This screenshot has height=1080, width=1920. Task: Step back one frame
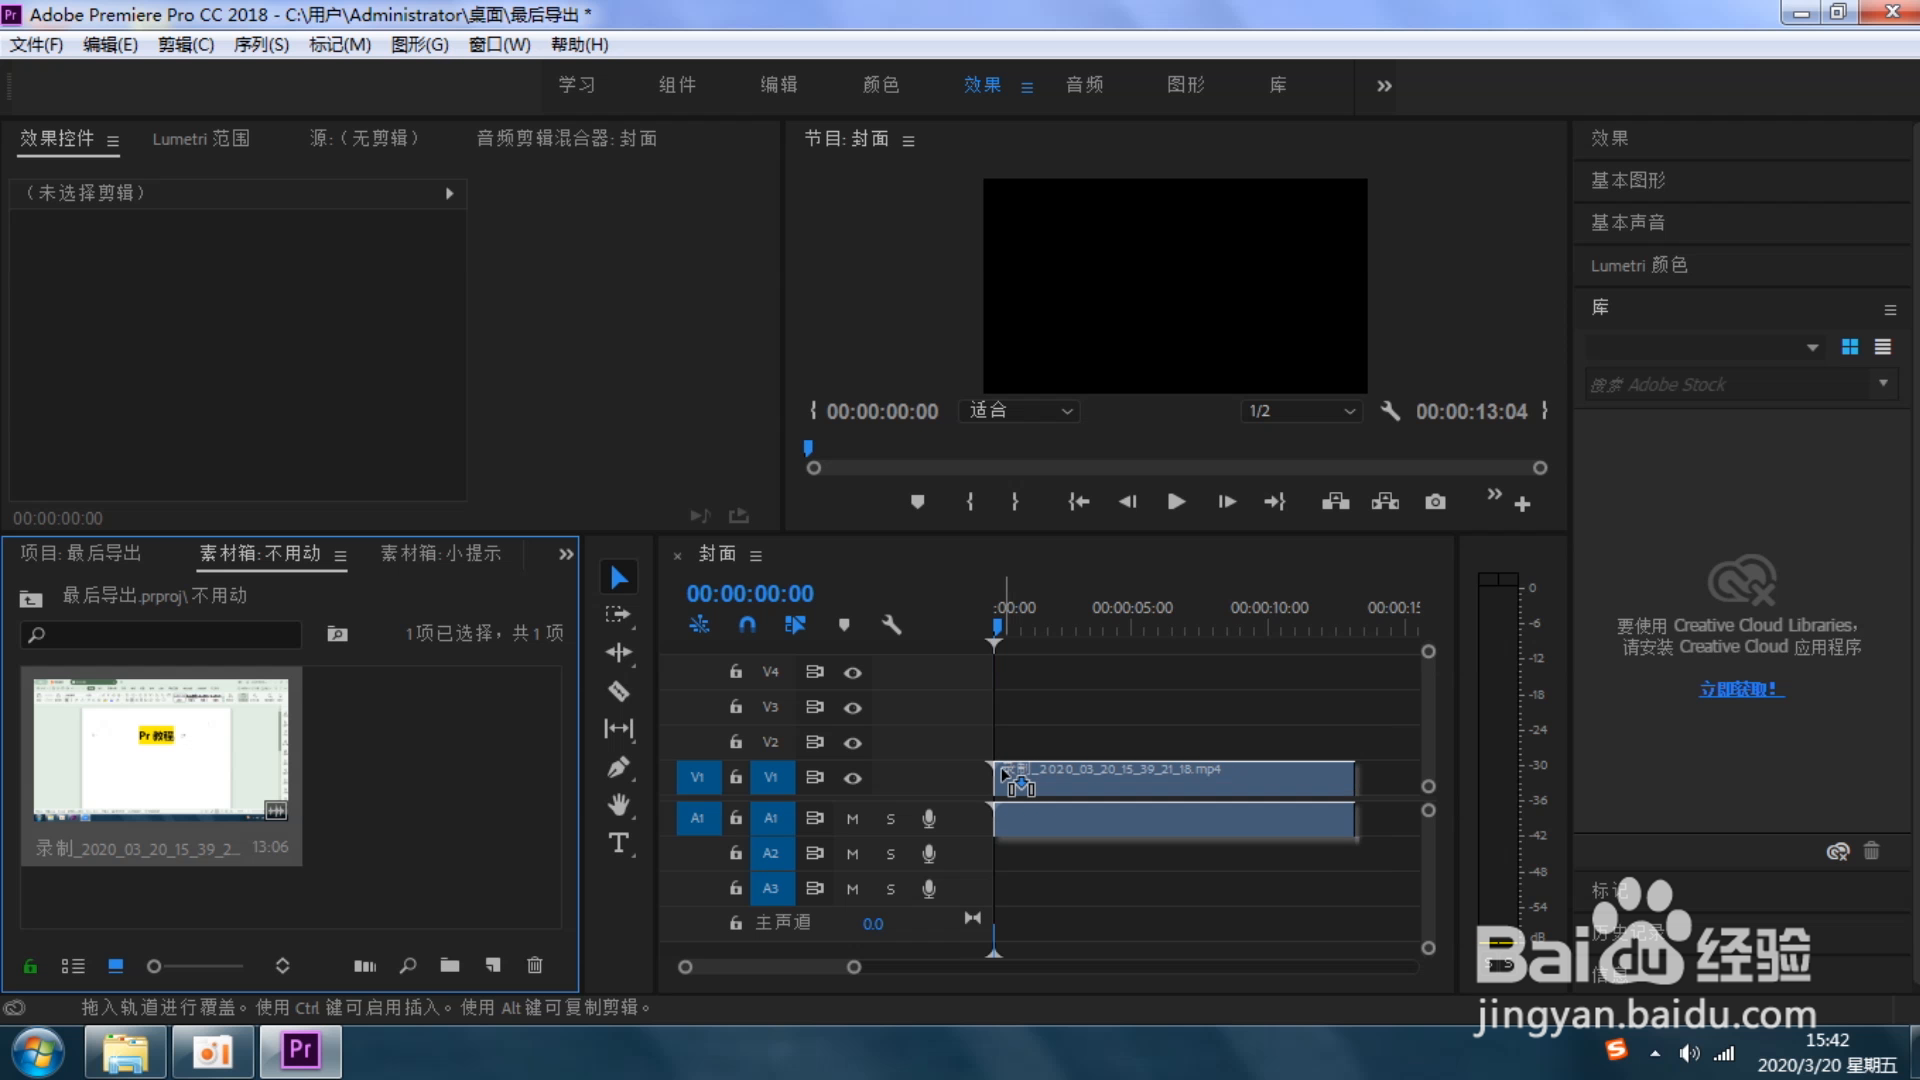point(1127,502)
